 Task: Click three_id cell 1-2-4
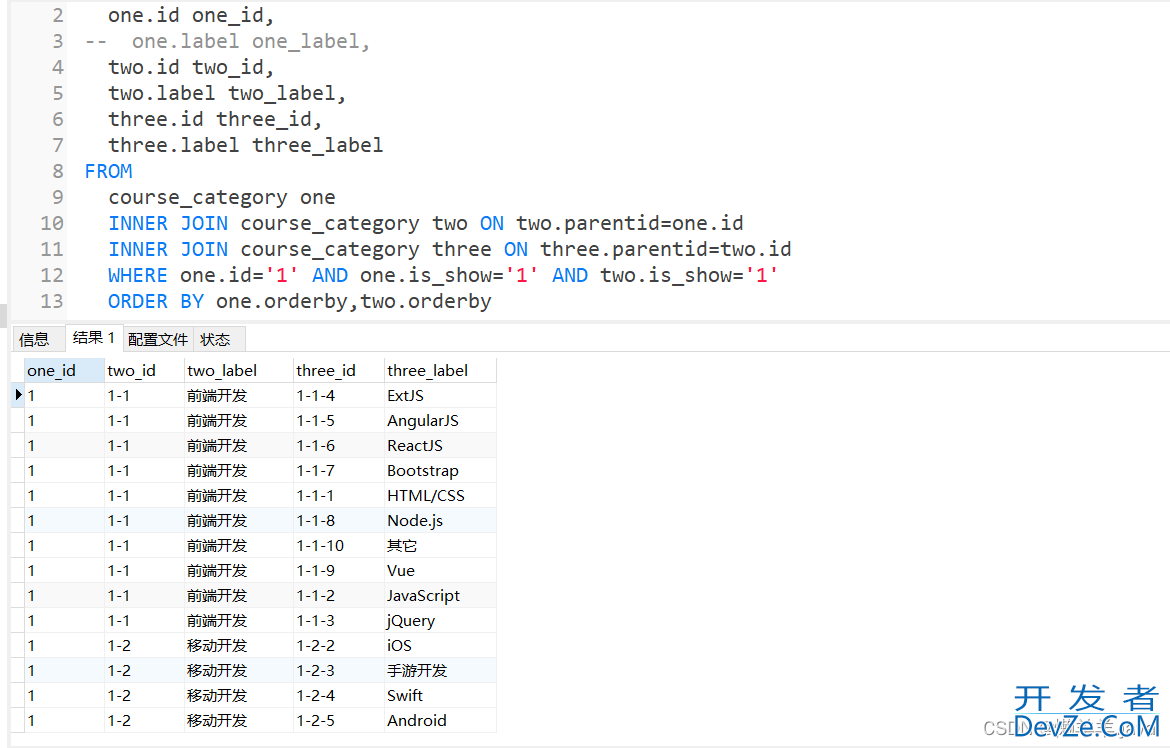(x=339, y=696)
